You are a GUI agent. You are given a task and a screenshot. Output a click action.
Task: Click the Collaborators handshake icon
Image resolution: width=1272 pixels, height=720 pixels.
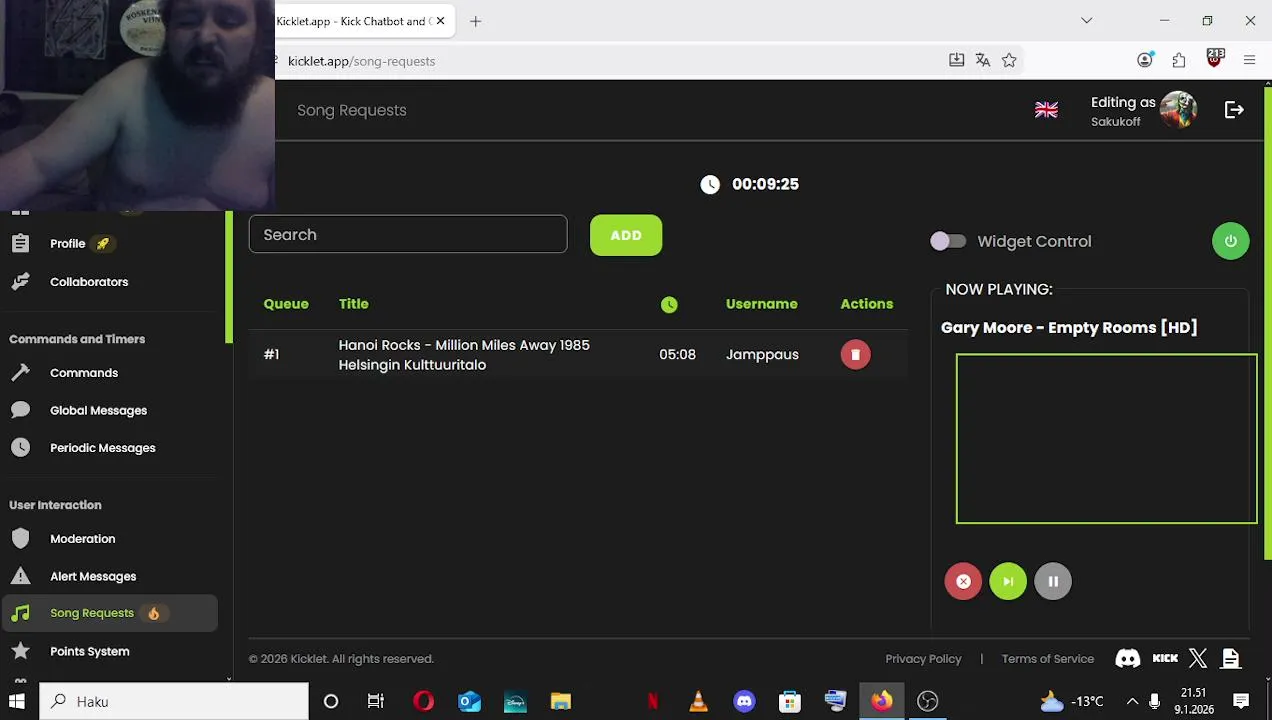point(20,281)
